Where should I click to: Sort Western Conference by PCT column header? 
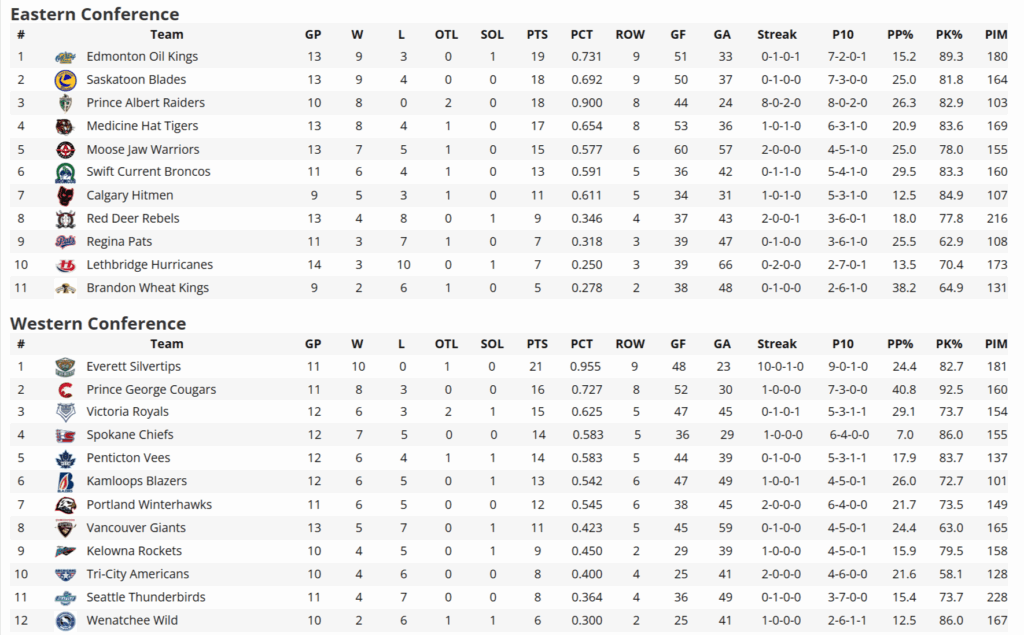[x=582, y=343]
